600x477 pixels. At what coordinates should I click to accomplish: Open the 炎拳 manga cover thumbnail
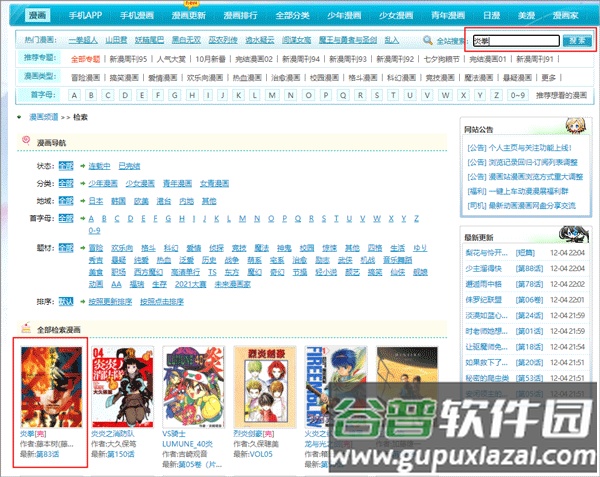point(50,387)
